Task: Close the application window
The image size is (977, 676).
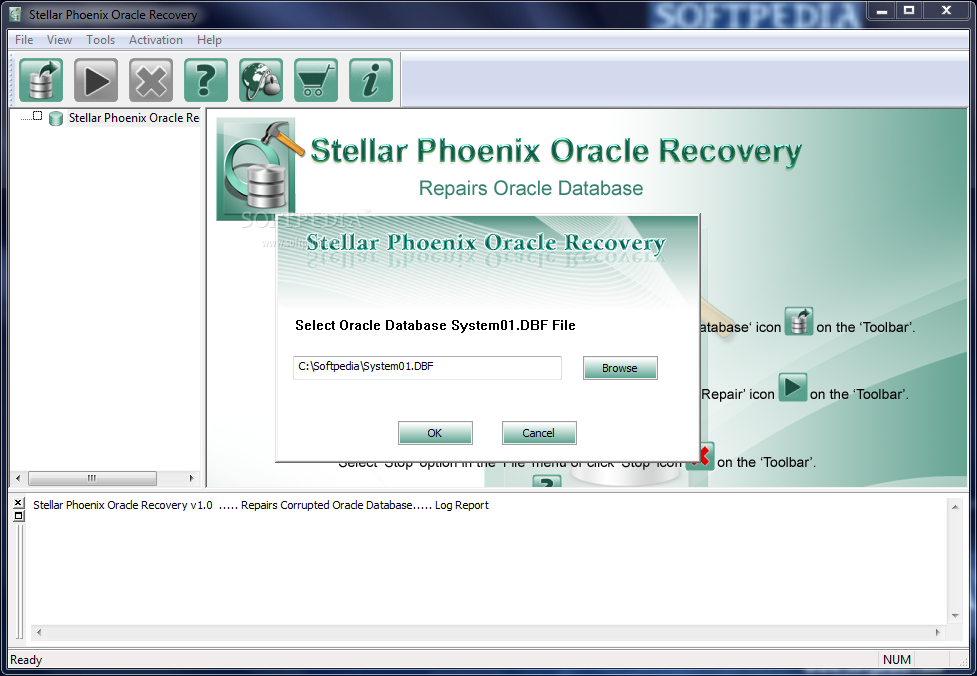Action: 946,11
